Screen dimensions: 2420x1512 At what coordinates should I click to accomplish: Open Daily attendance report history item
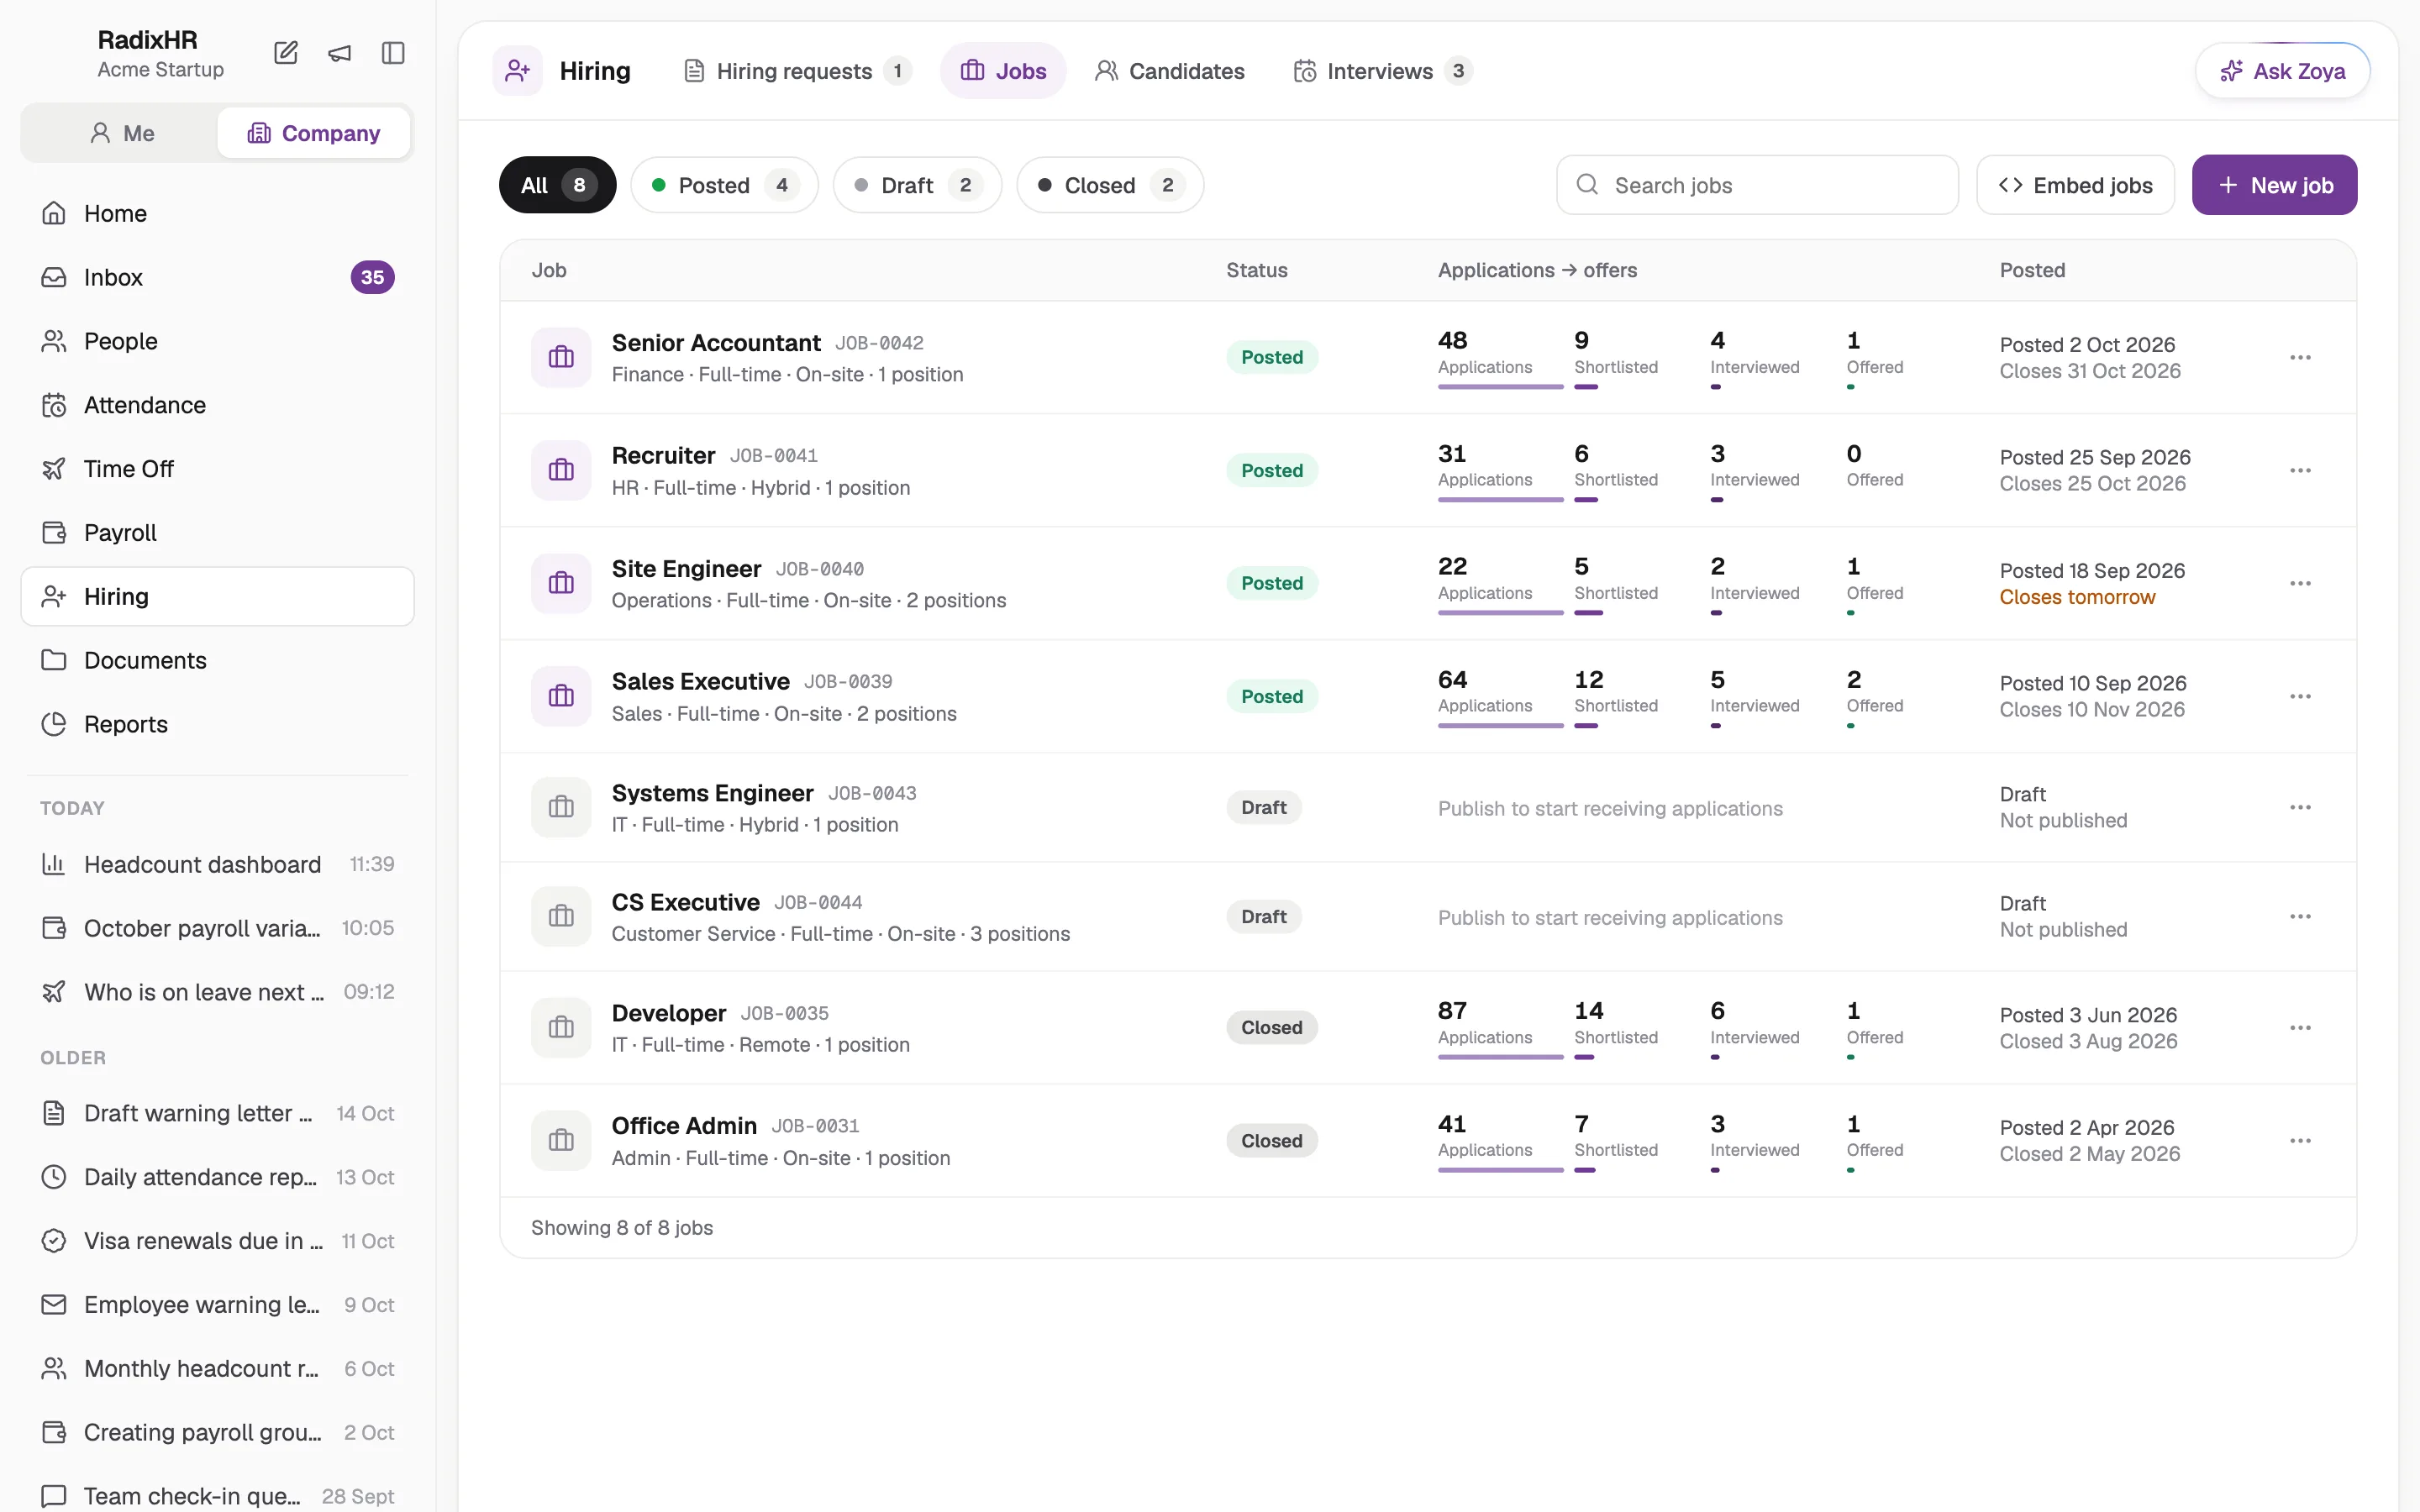pos(217,1177)
